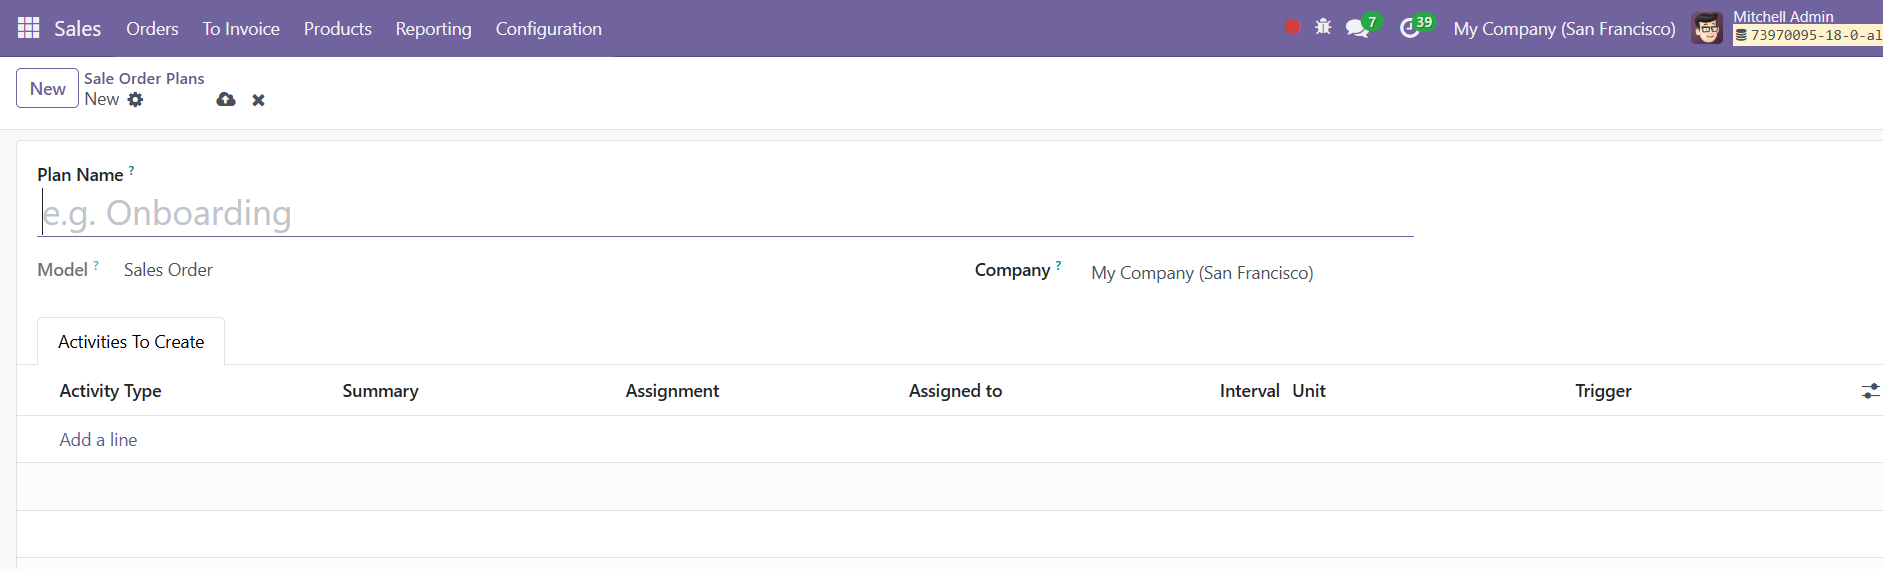Toggle optional columns with the adjust icon
1883x569 pixels.
[x=1870, y=391]
